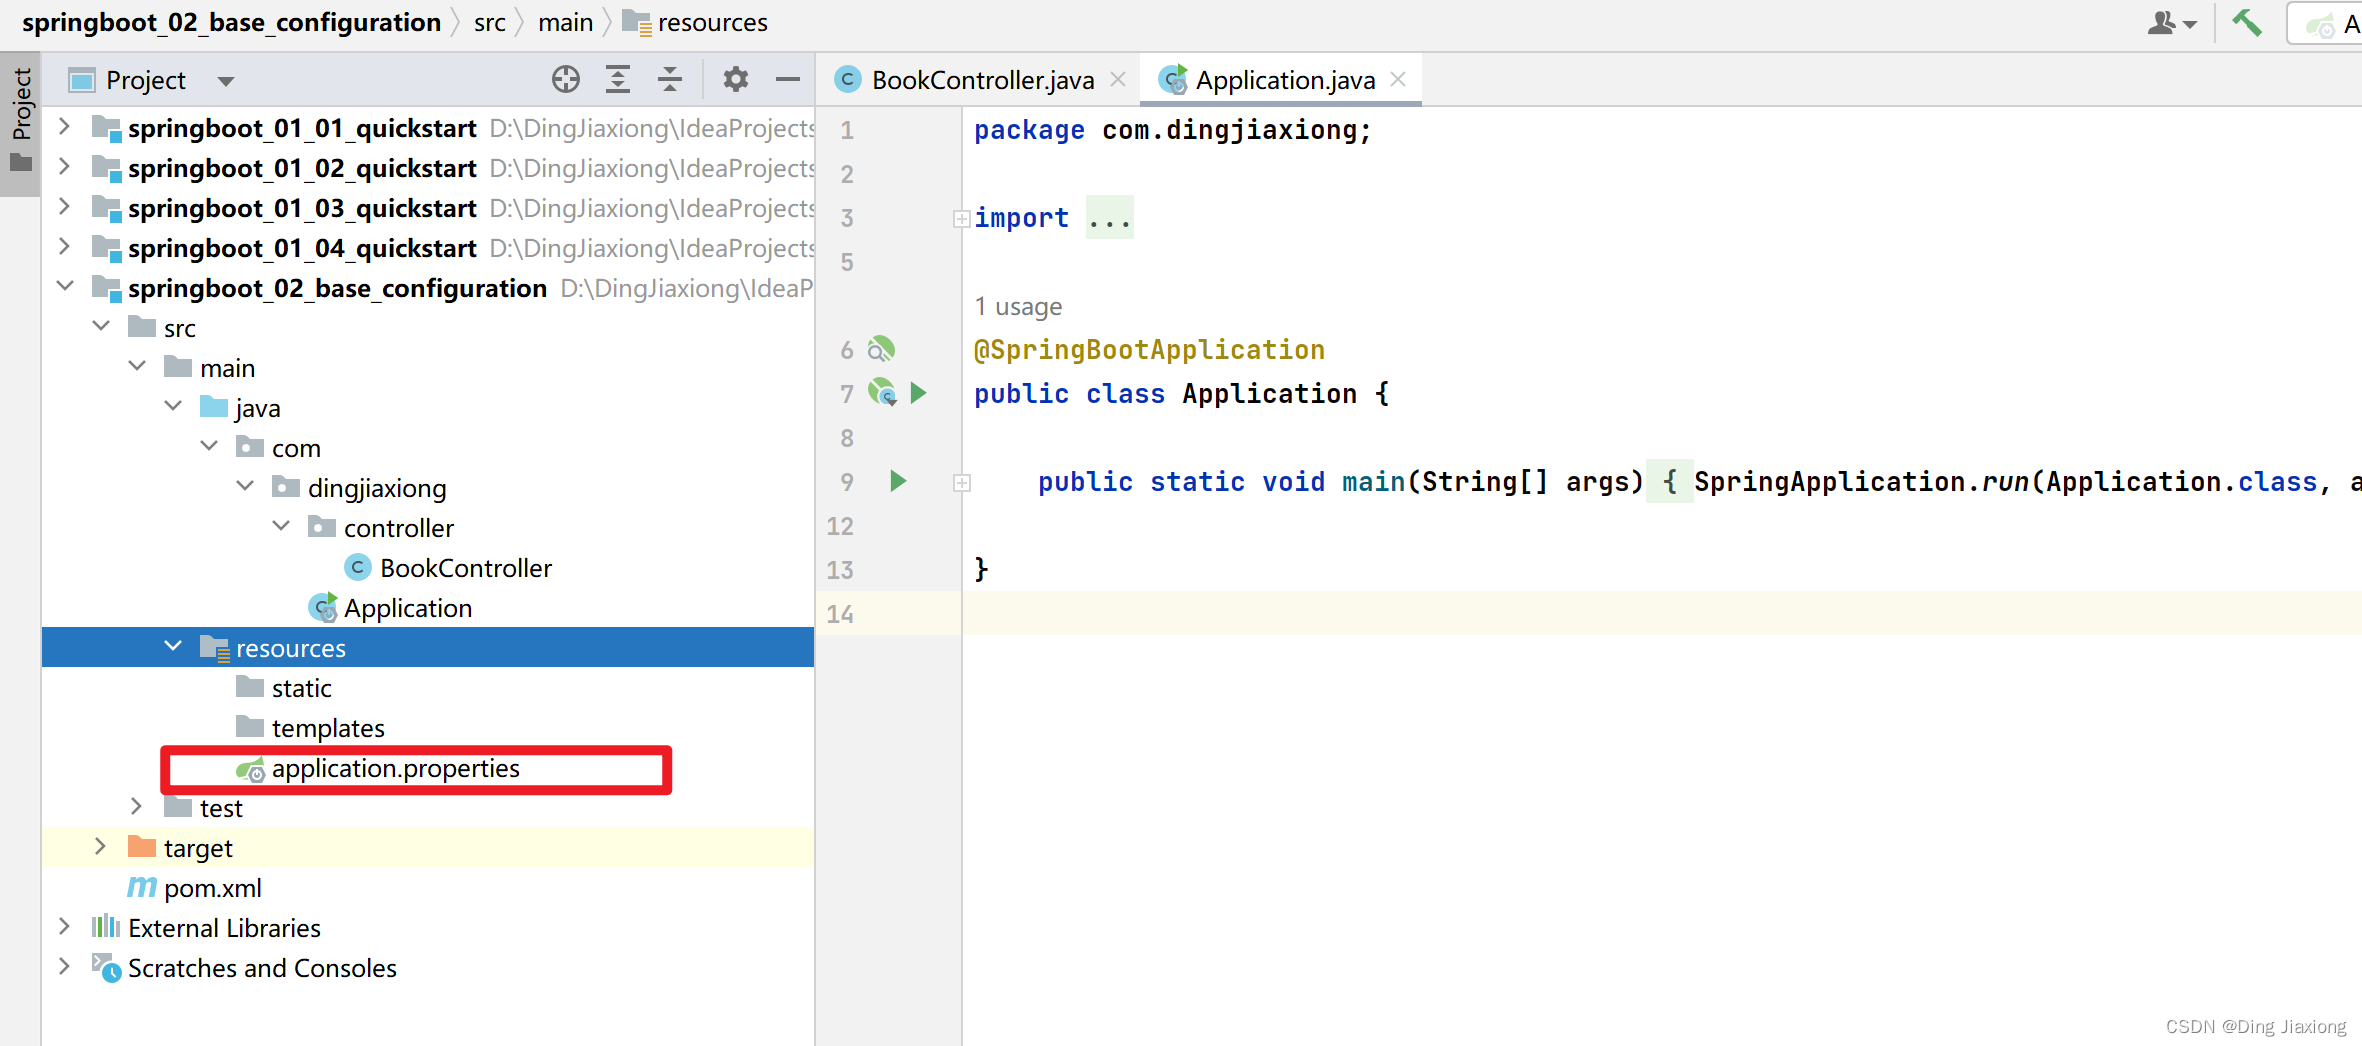Open Project panel settings gear

[736, 79]
